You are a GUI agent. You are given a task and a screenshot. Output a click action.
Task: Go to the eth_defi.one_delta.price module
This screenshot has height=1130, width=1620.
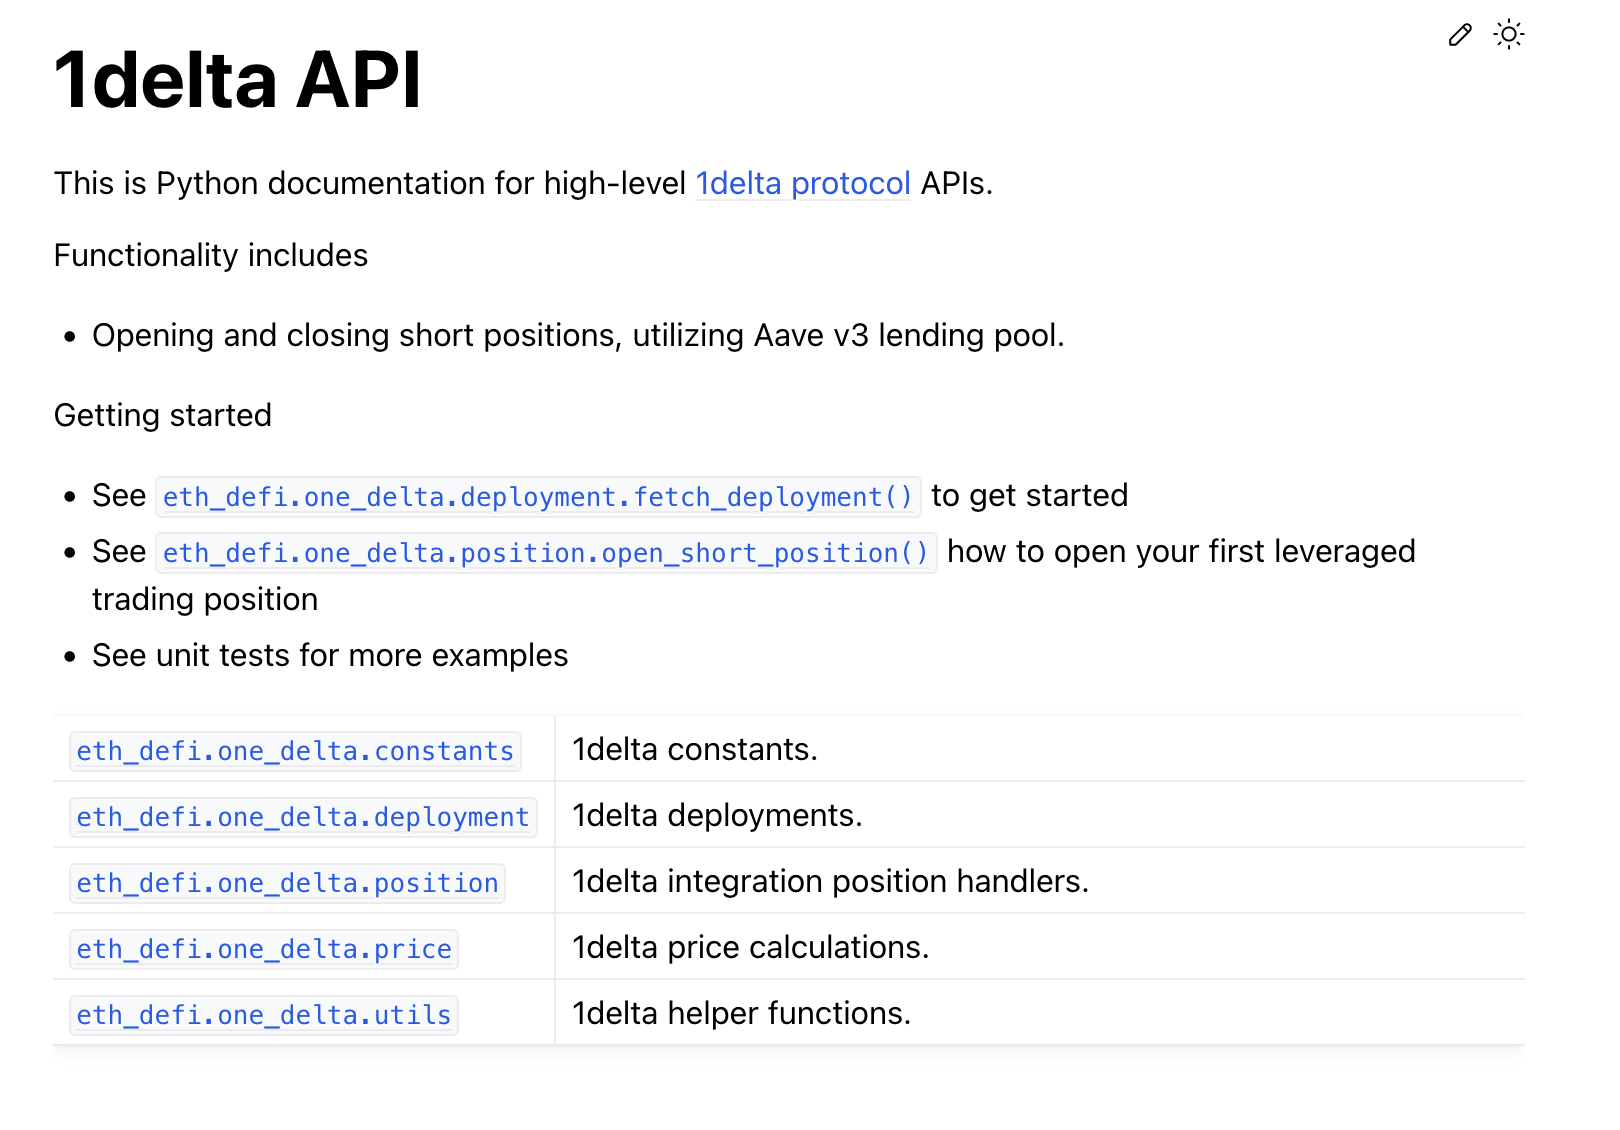pyautogui.click(x=264, y=949)
